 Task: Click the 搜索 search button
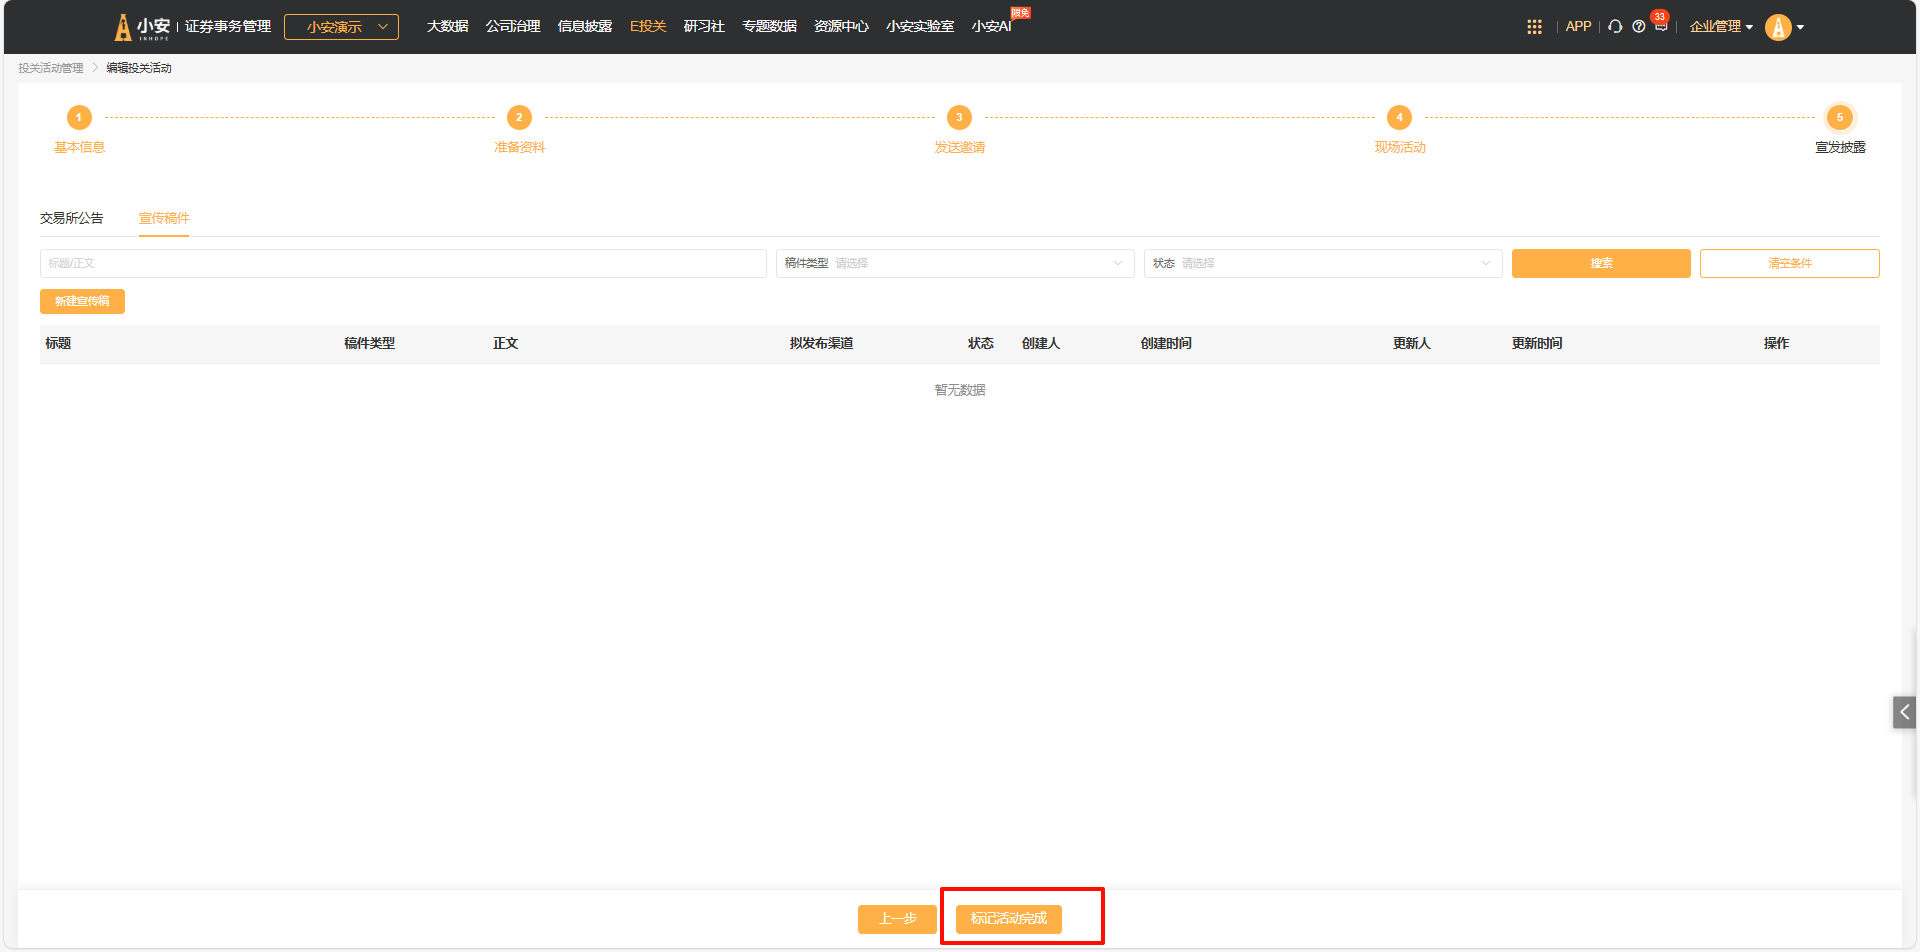pos(1601,263)
